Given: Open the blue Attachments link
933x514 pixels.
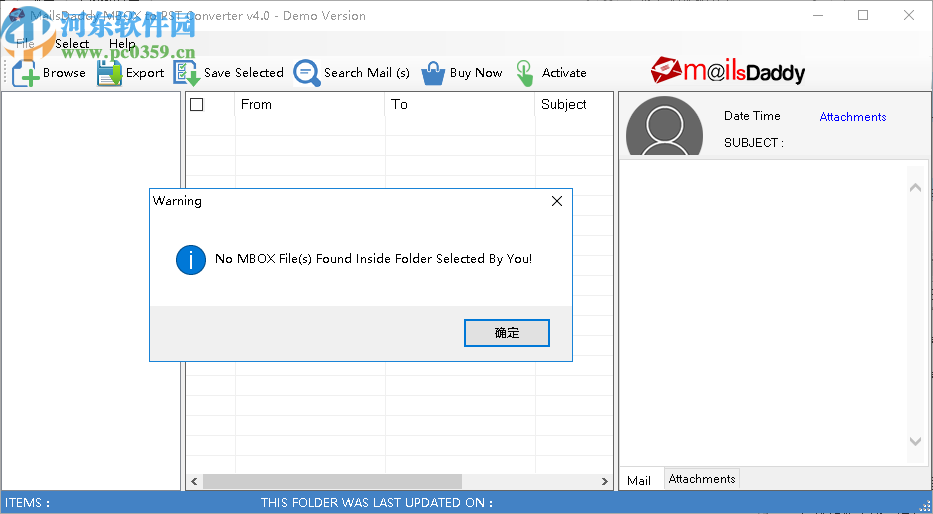Looking at the screenshot, I should point(853,117).
